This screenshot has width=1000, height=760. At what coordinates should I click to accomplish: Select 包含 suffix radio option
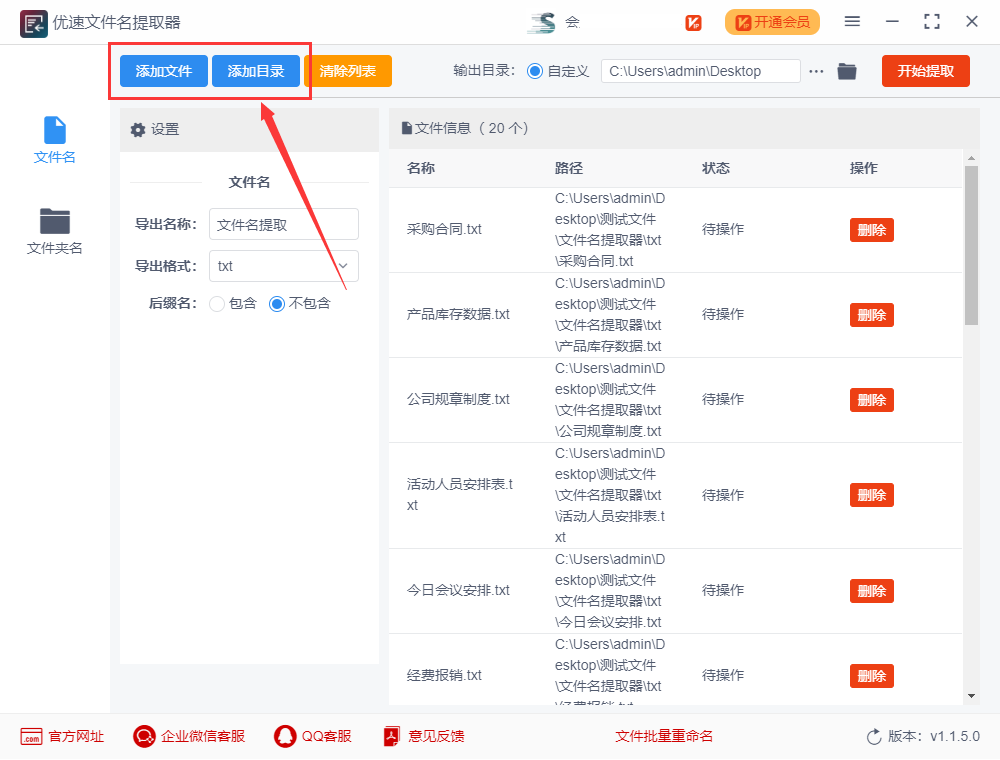click(217, 304)
